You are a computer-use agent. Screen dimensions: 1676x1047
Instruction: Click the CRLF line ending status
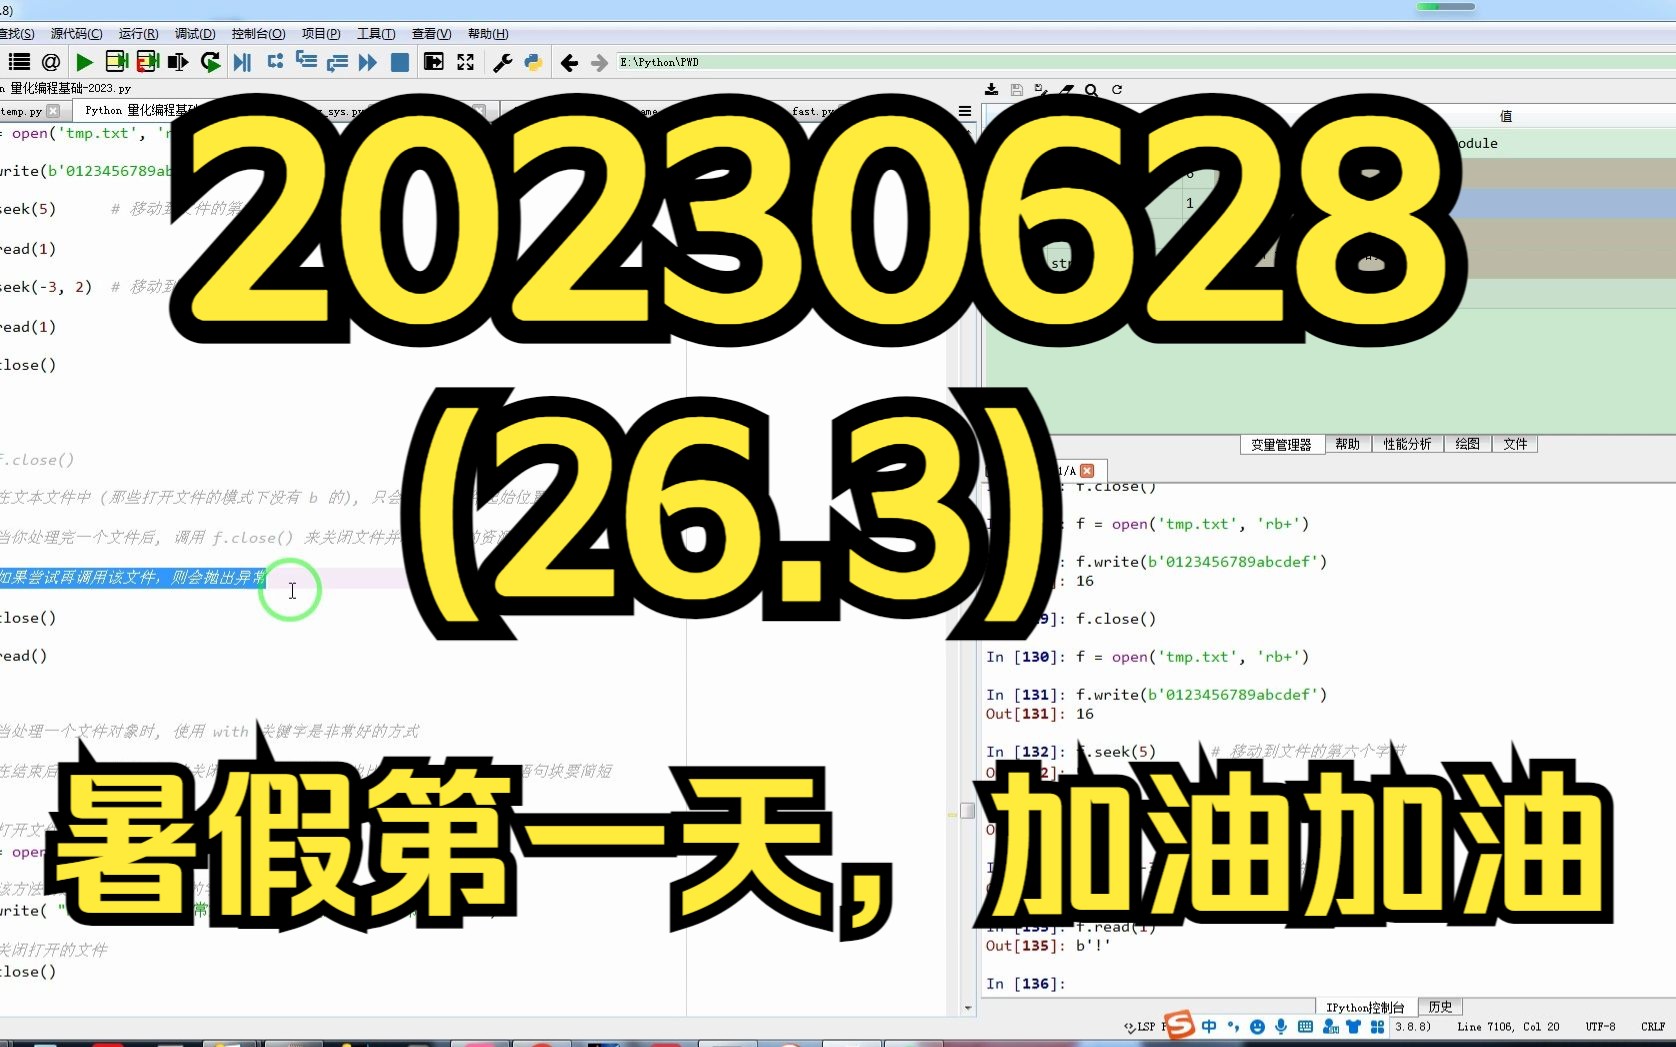coord(1653,1027)
